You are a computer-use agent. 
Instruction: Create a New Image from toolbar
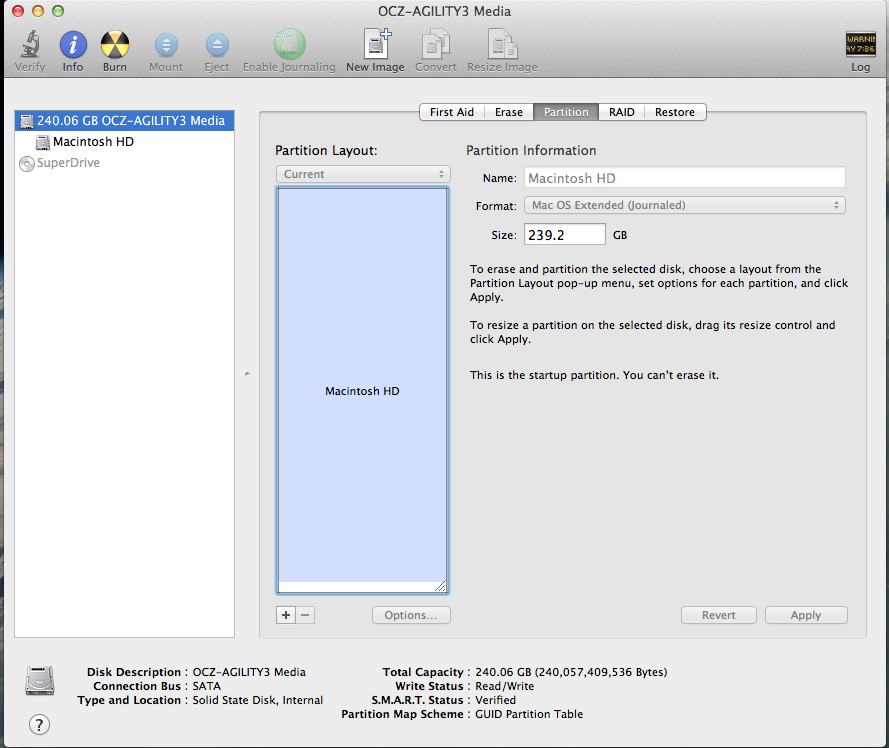pos(376,44)
